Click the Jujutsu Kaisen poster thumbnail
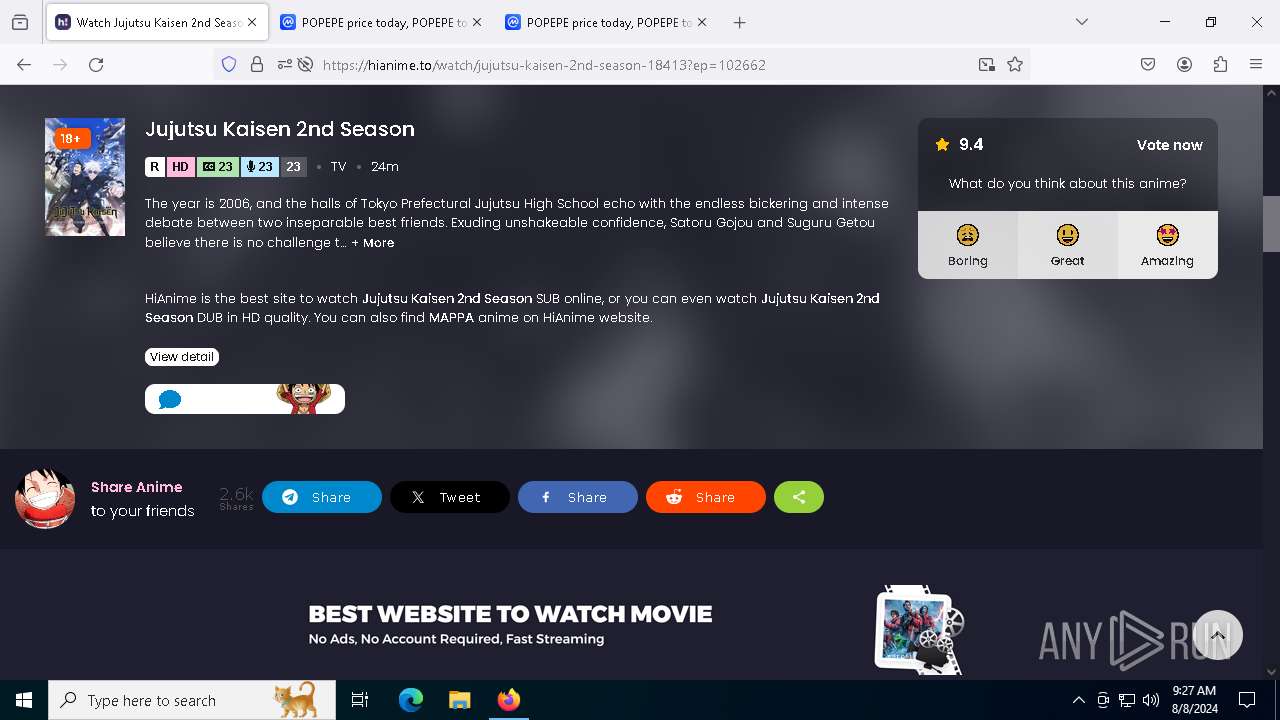The width and height of the screenshot is (1280, 720). pos(85,177)
